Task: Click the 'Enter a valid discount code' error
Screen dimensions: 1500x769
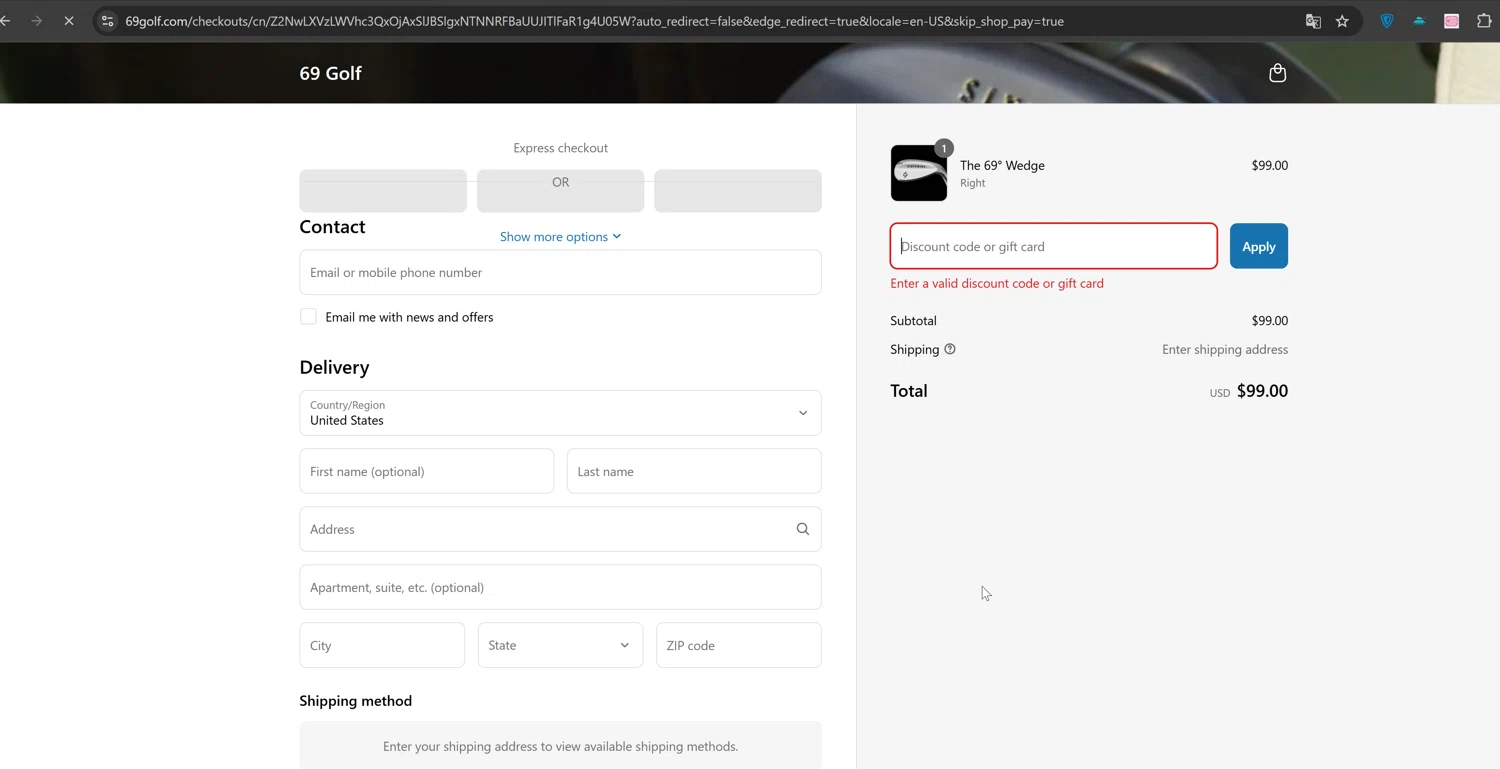Action: point(997,283)
